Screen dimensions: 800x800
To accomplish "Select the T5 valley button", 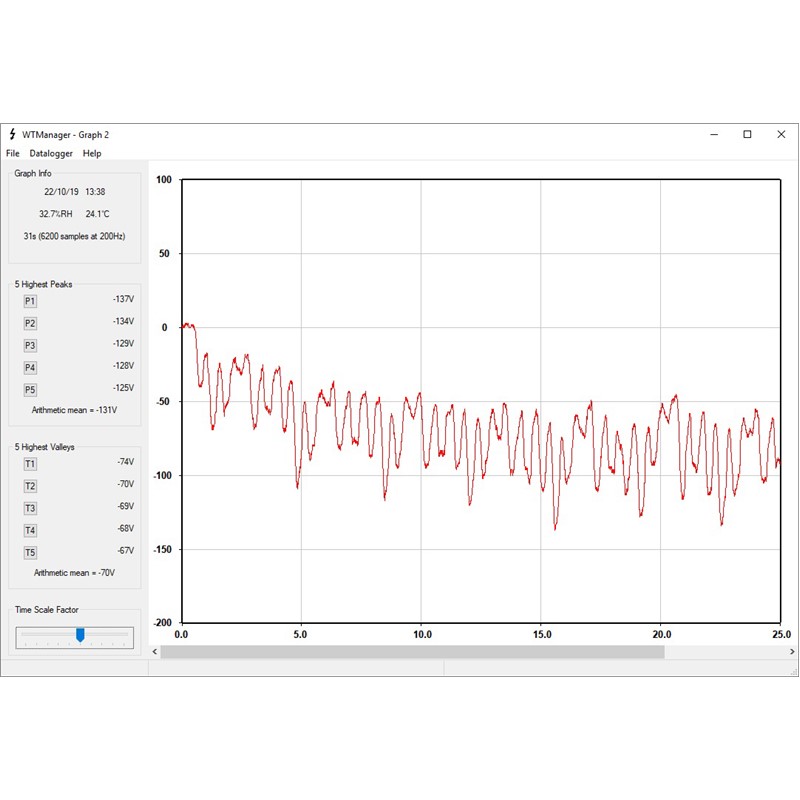I will 30,552.
